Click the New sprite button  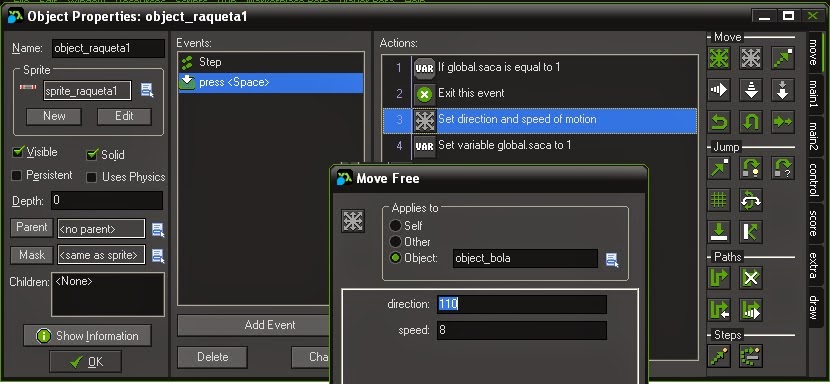[x=54, y=117]
